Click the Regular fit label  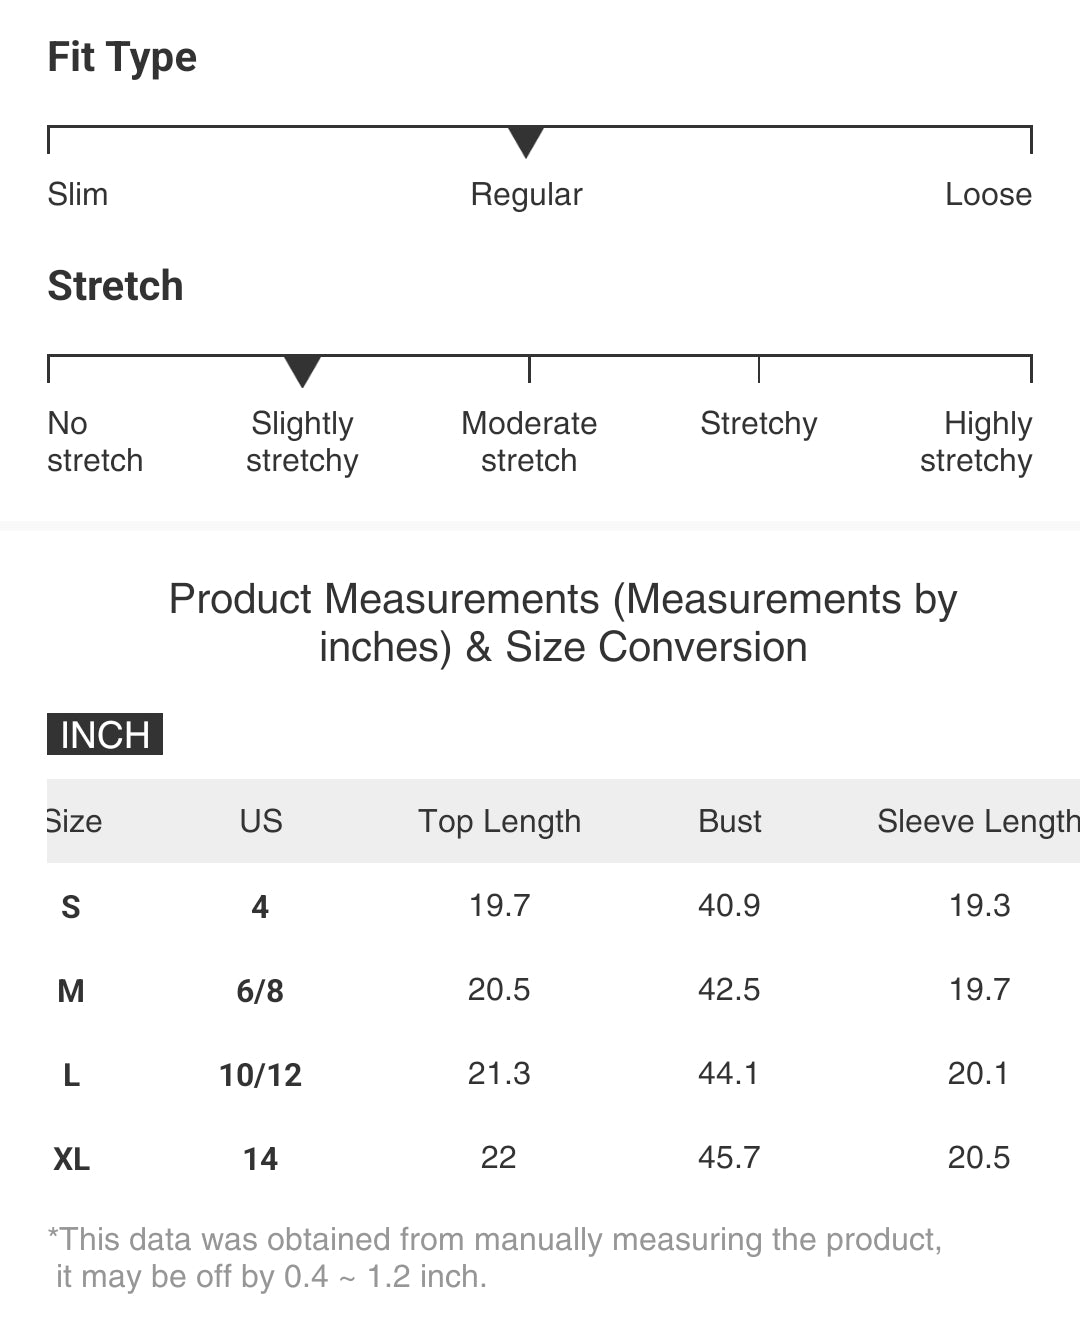point(526,195)
